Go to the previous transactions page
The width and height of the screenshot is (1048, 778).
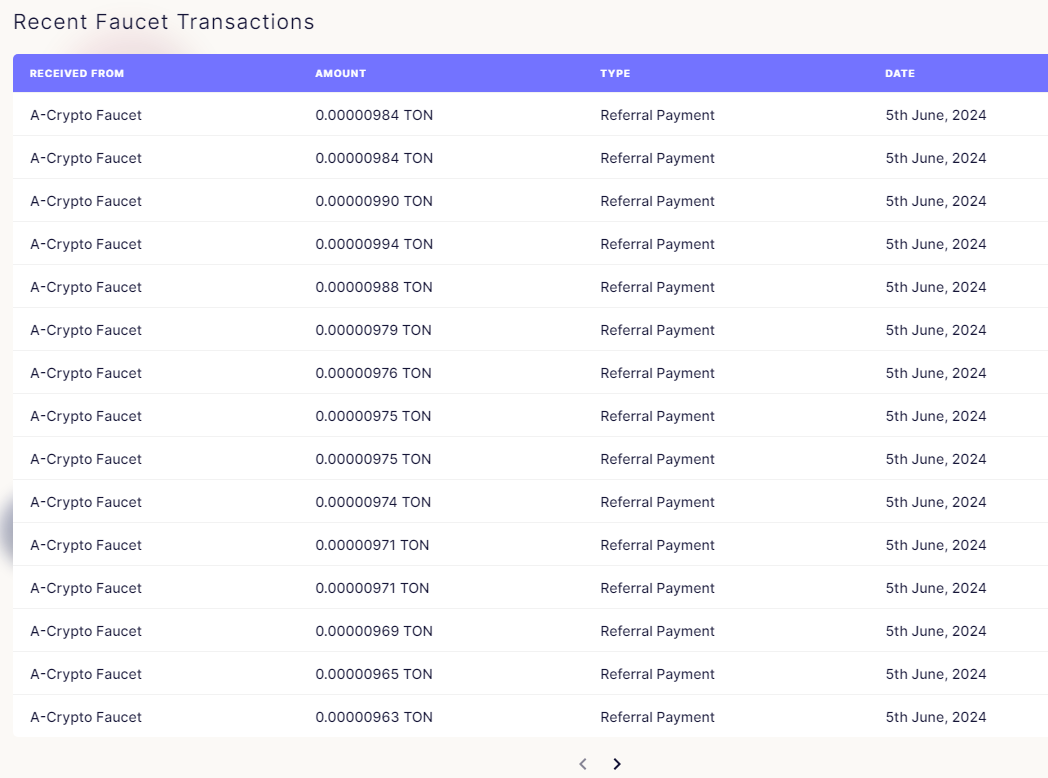[583, 764]
